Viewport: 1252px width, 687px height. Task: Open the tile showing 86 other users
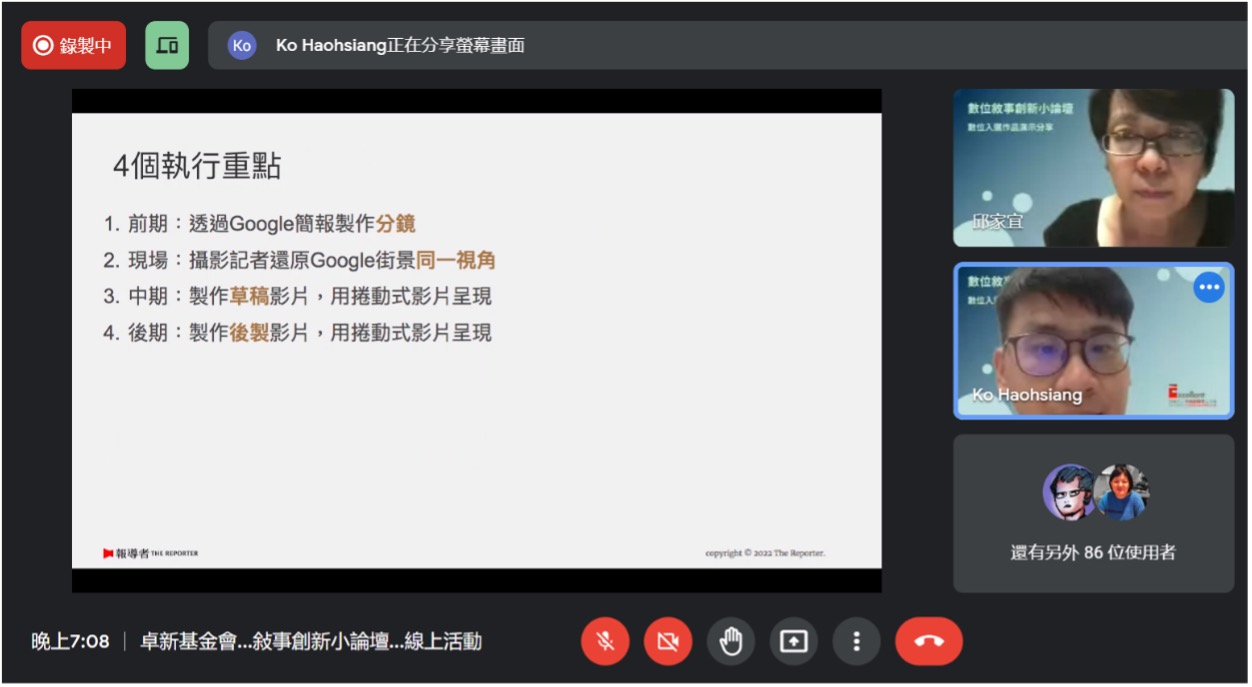click(1094, 513)
